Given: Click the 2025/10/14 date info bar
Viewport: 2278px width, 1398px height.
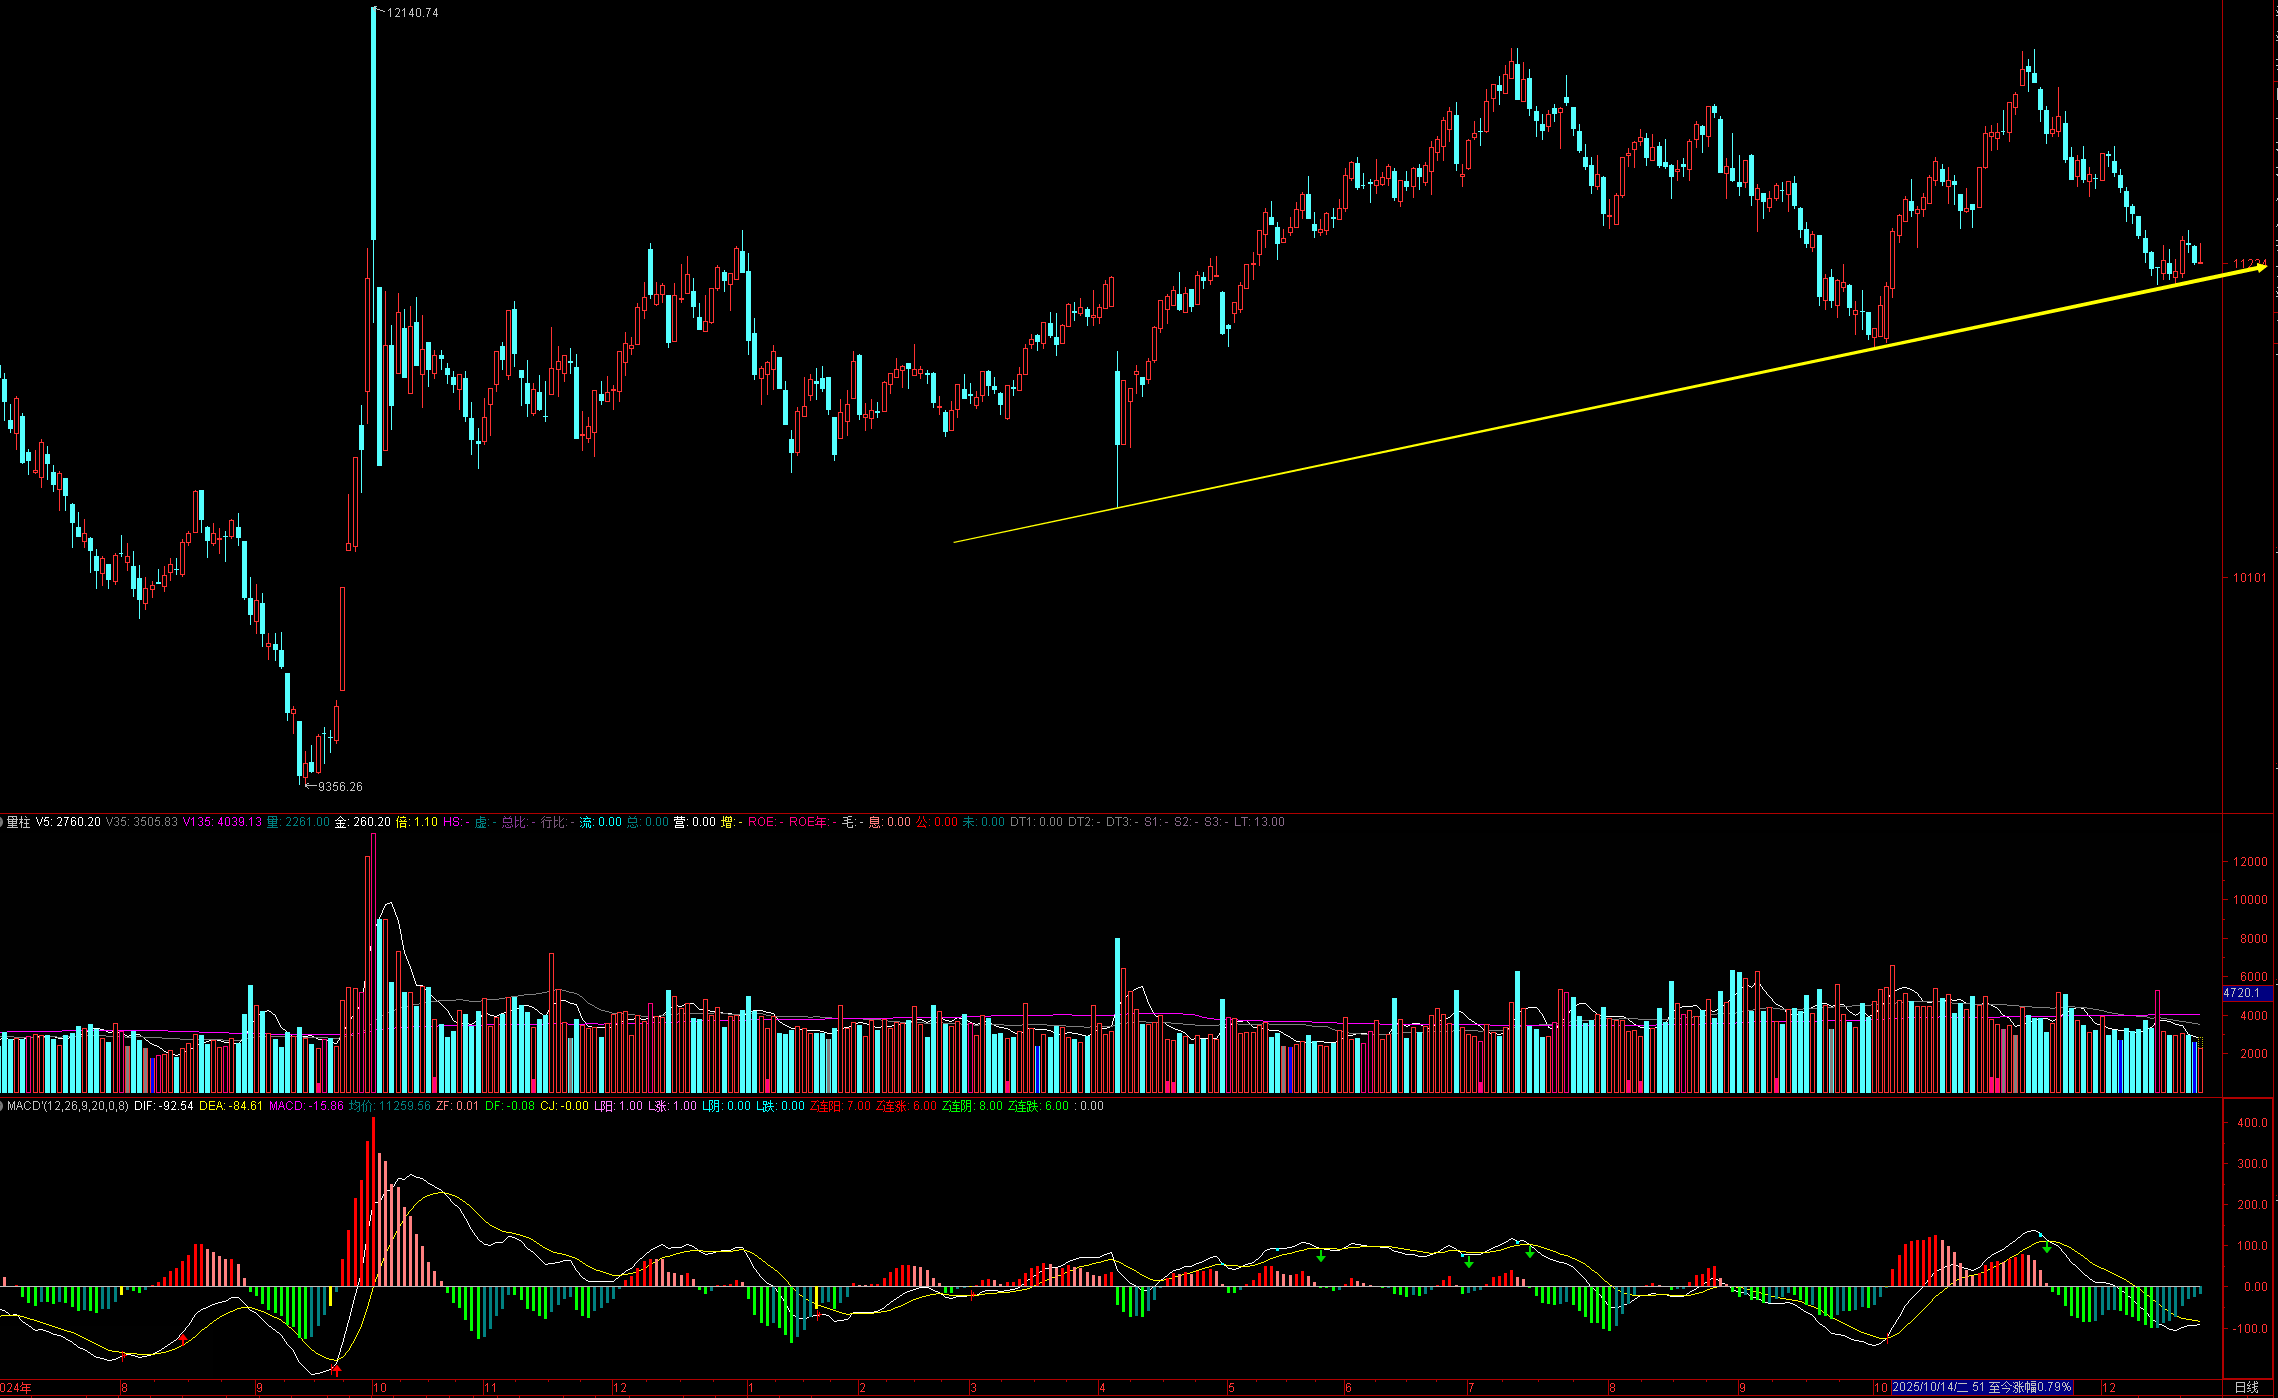Looking at the screenshot, I should [1981, 1387].
